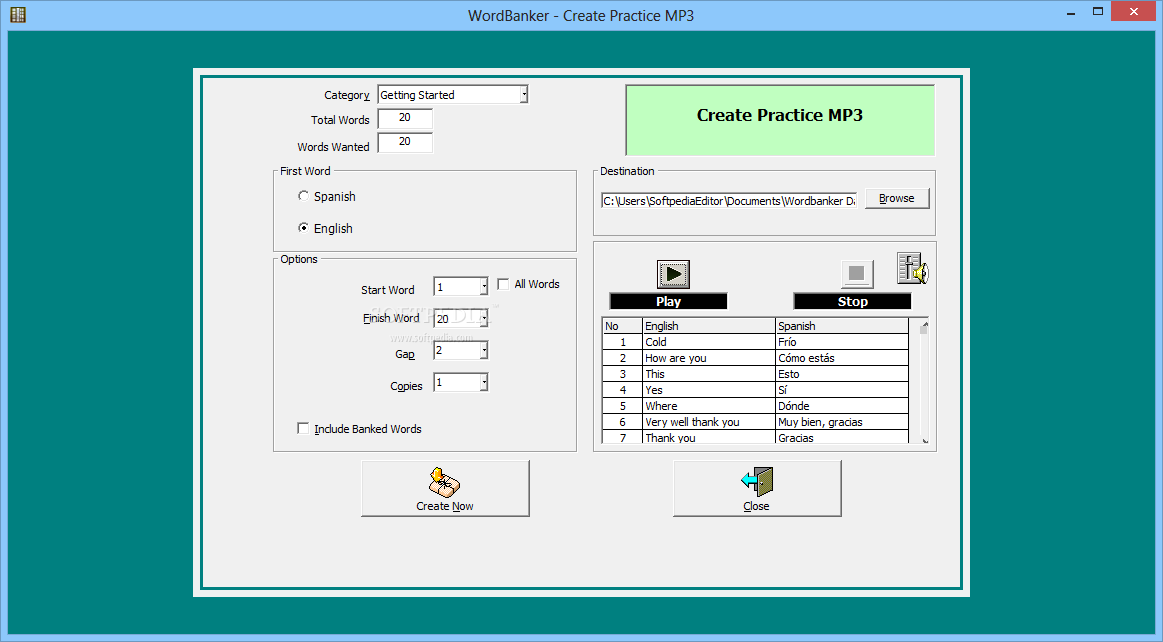Click the No column header
The width and height of the screenshot is (1163, 642).
click(622, 325)
